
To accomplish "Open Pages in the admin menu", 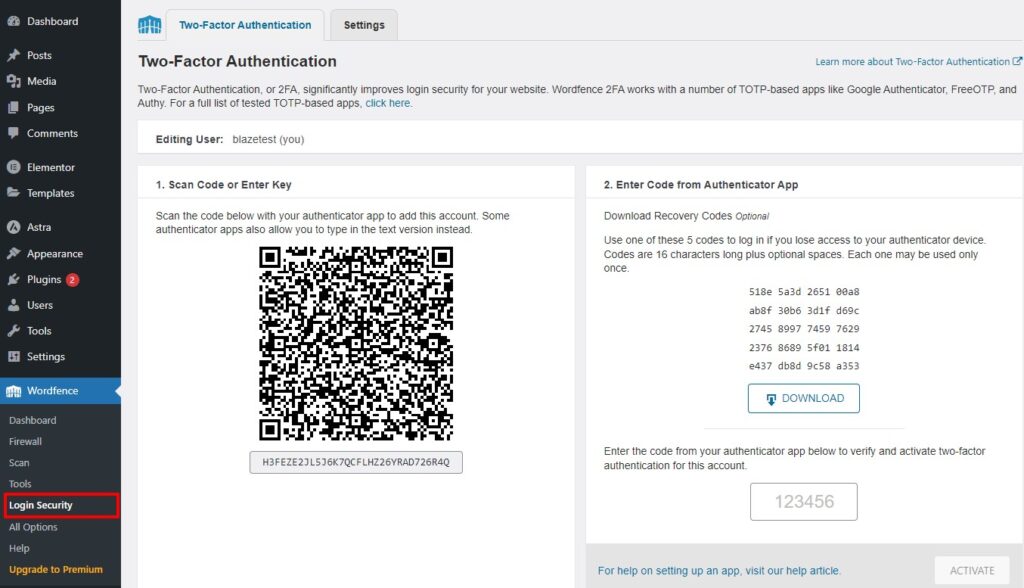I will (x=40, y=107).
